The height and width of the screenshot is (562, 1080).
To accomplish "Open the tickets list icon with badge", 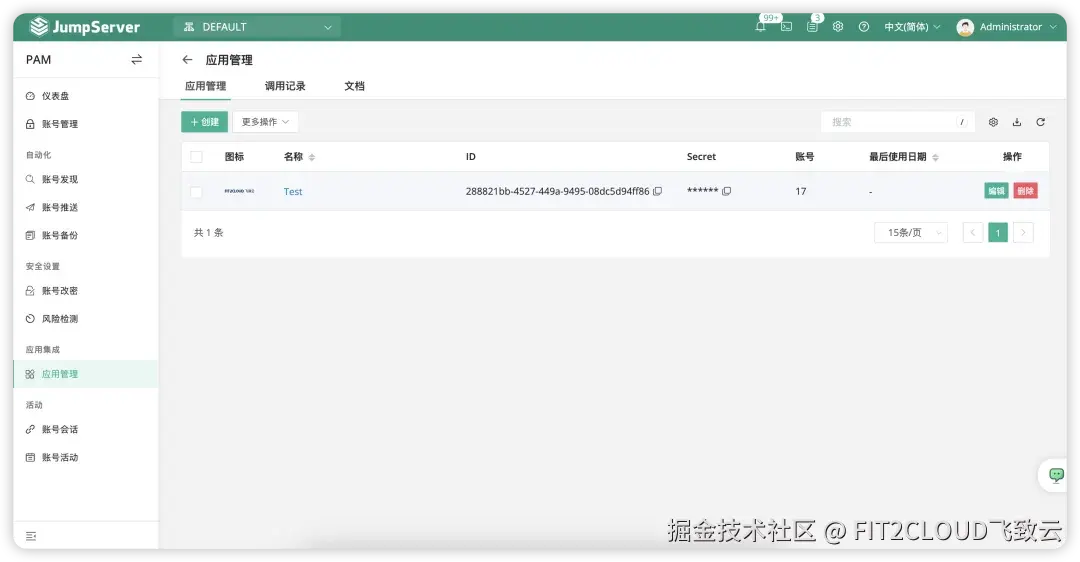I will [812, 27].
